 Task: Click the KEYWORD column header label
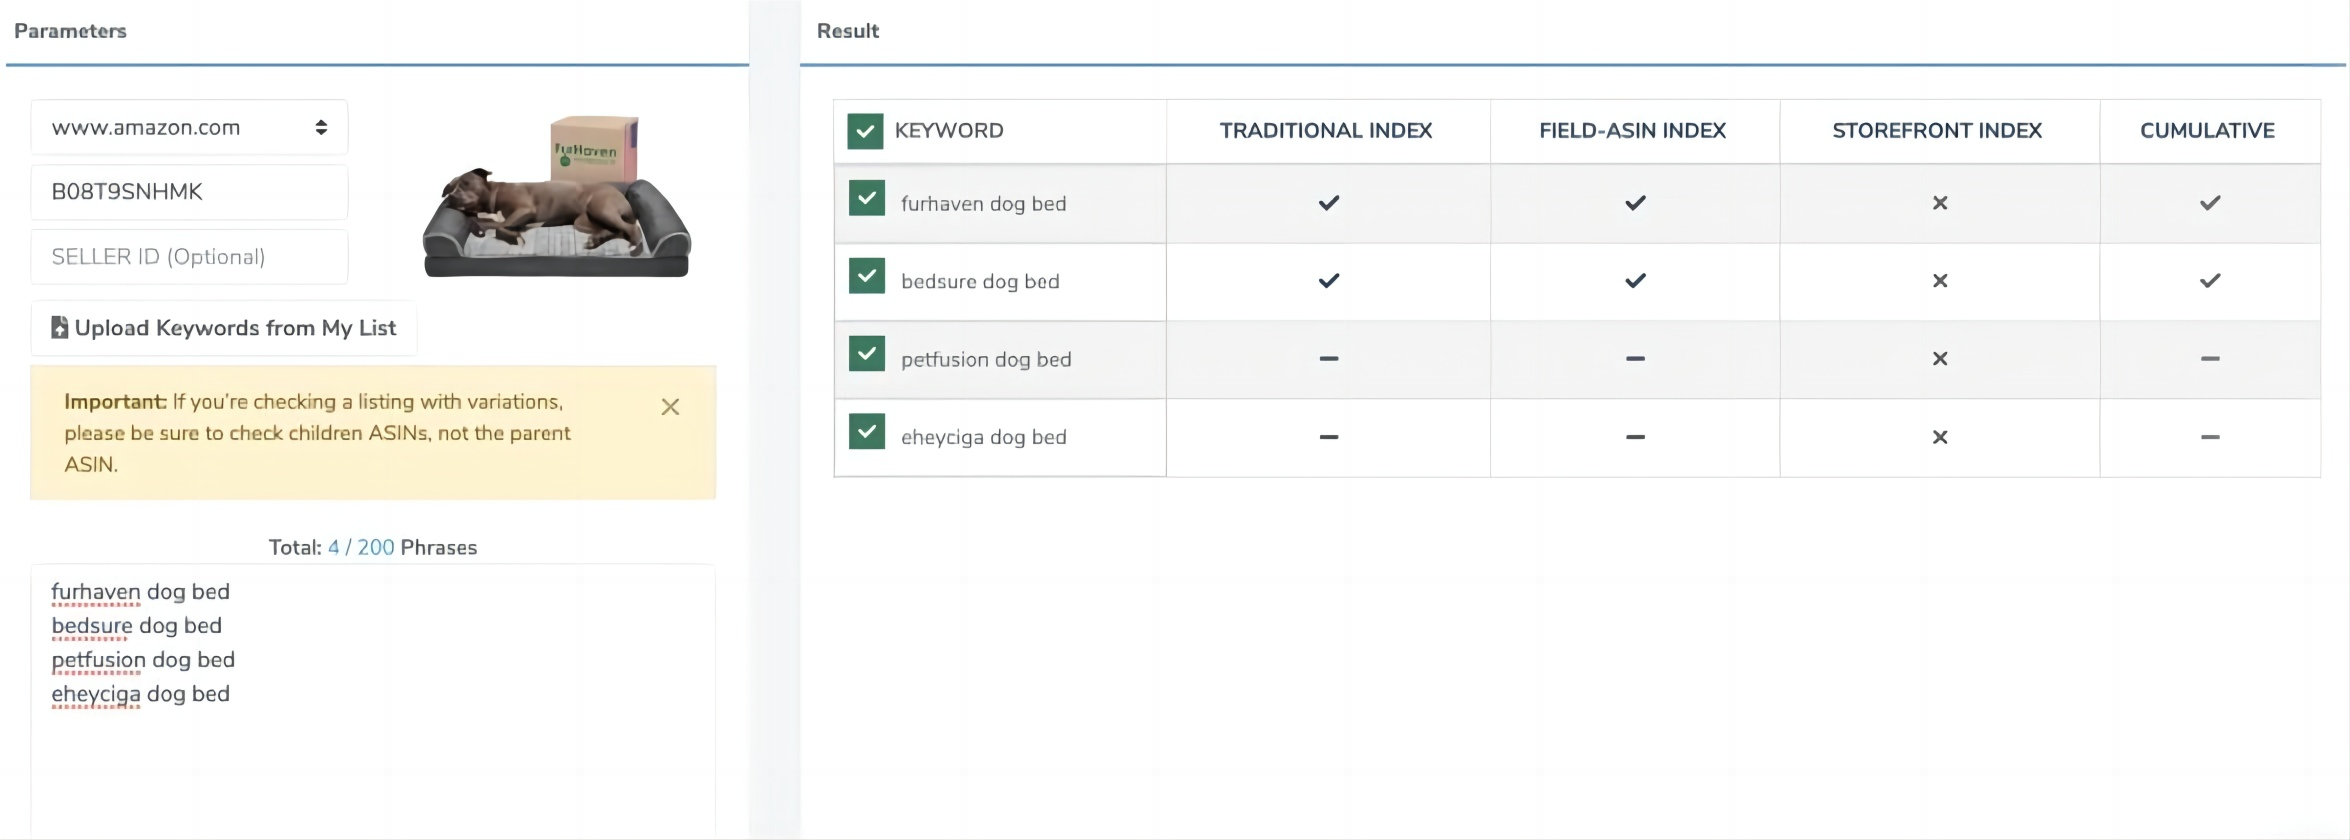coord(949,131)
